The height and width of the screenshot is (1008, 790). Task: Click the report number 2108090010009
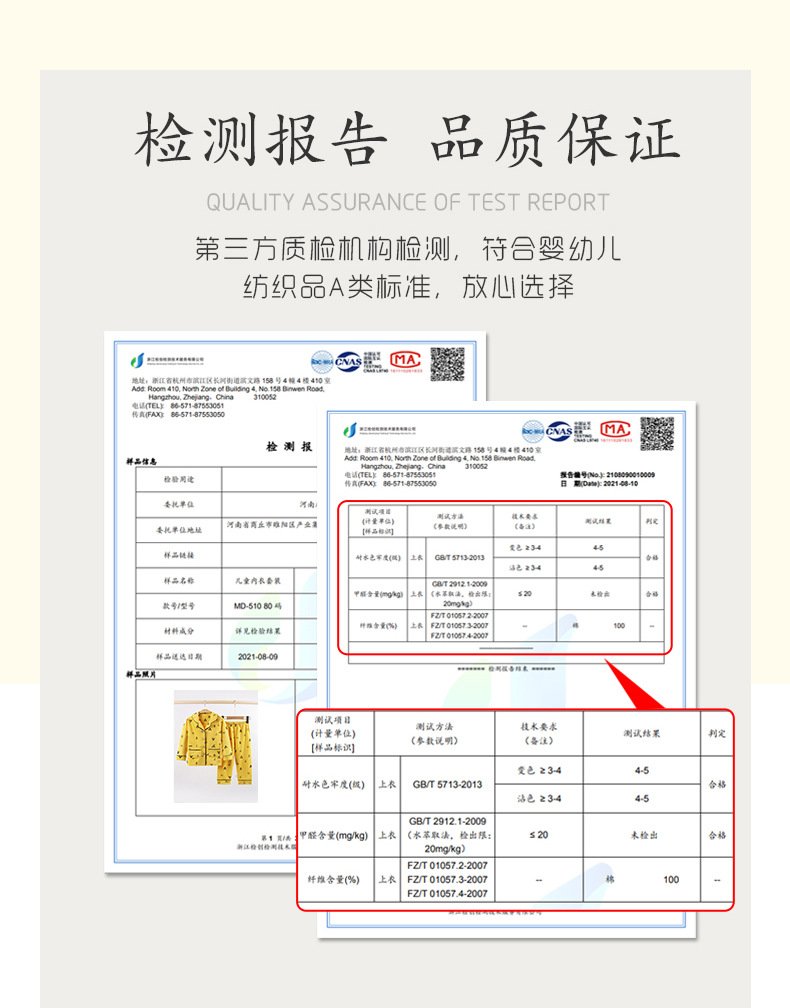tap(630, 475)
